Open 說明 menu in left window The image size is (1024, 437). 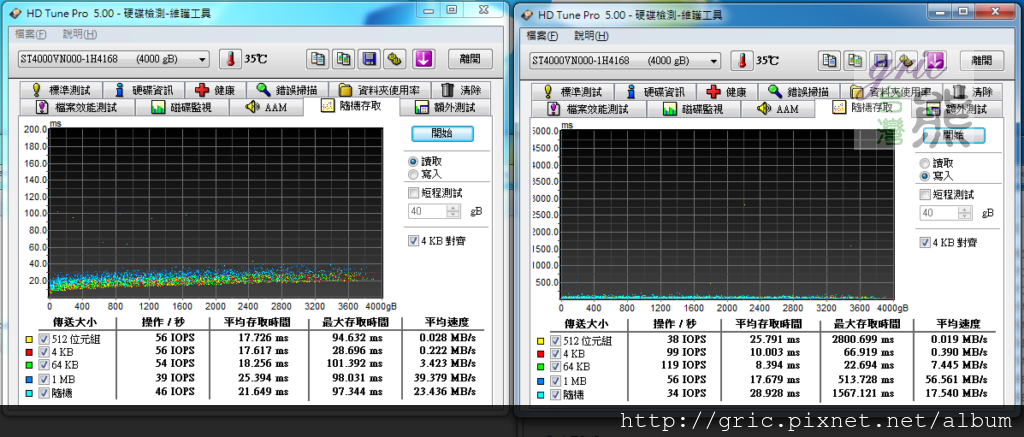[x=80, y=34]
